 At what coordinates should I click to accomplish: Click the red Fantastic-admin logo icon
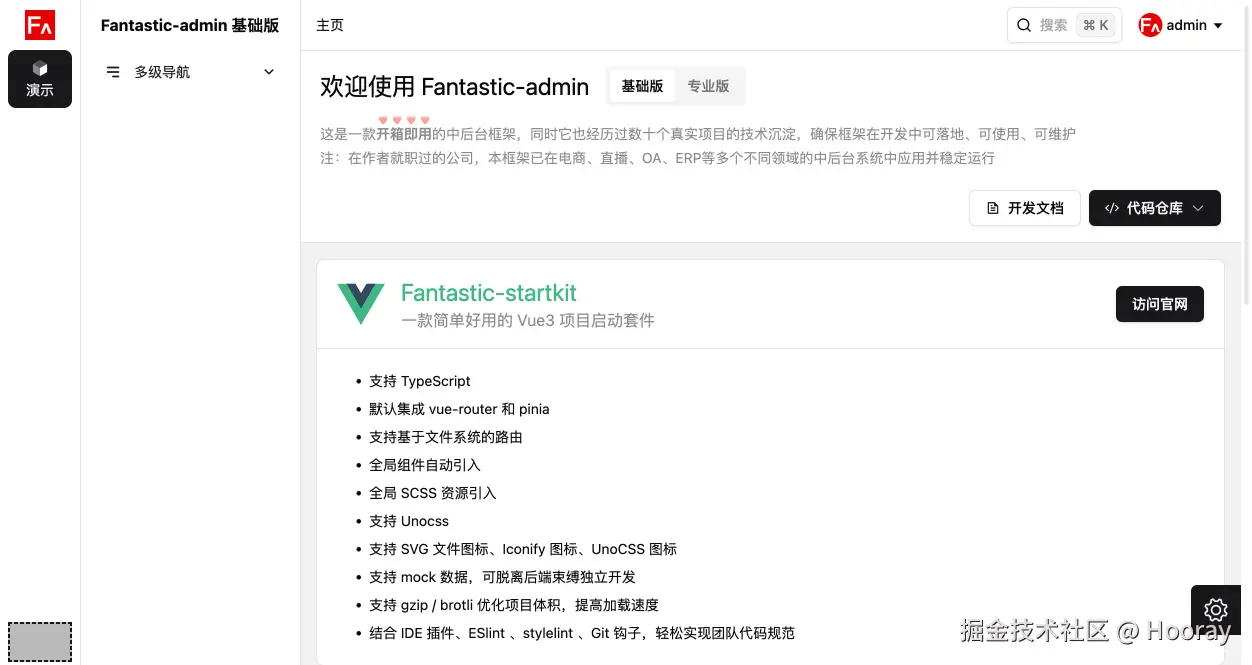[x=40, y=25]
